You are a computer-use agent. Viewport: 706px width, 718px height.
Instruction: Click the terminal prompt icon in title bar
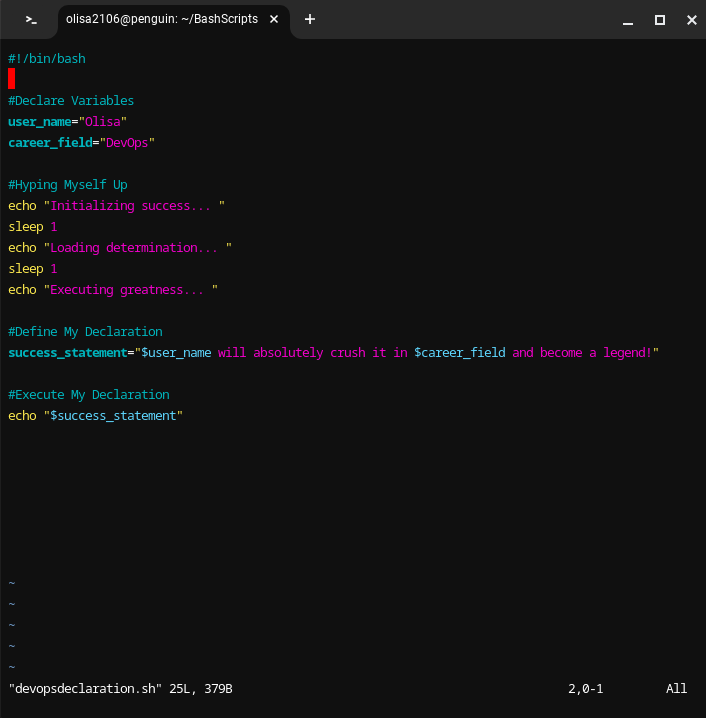[x=31, y=20]
